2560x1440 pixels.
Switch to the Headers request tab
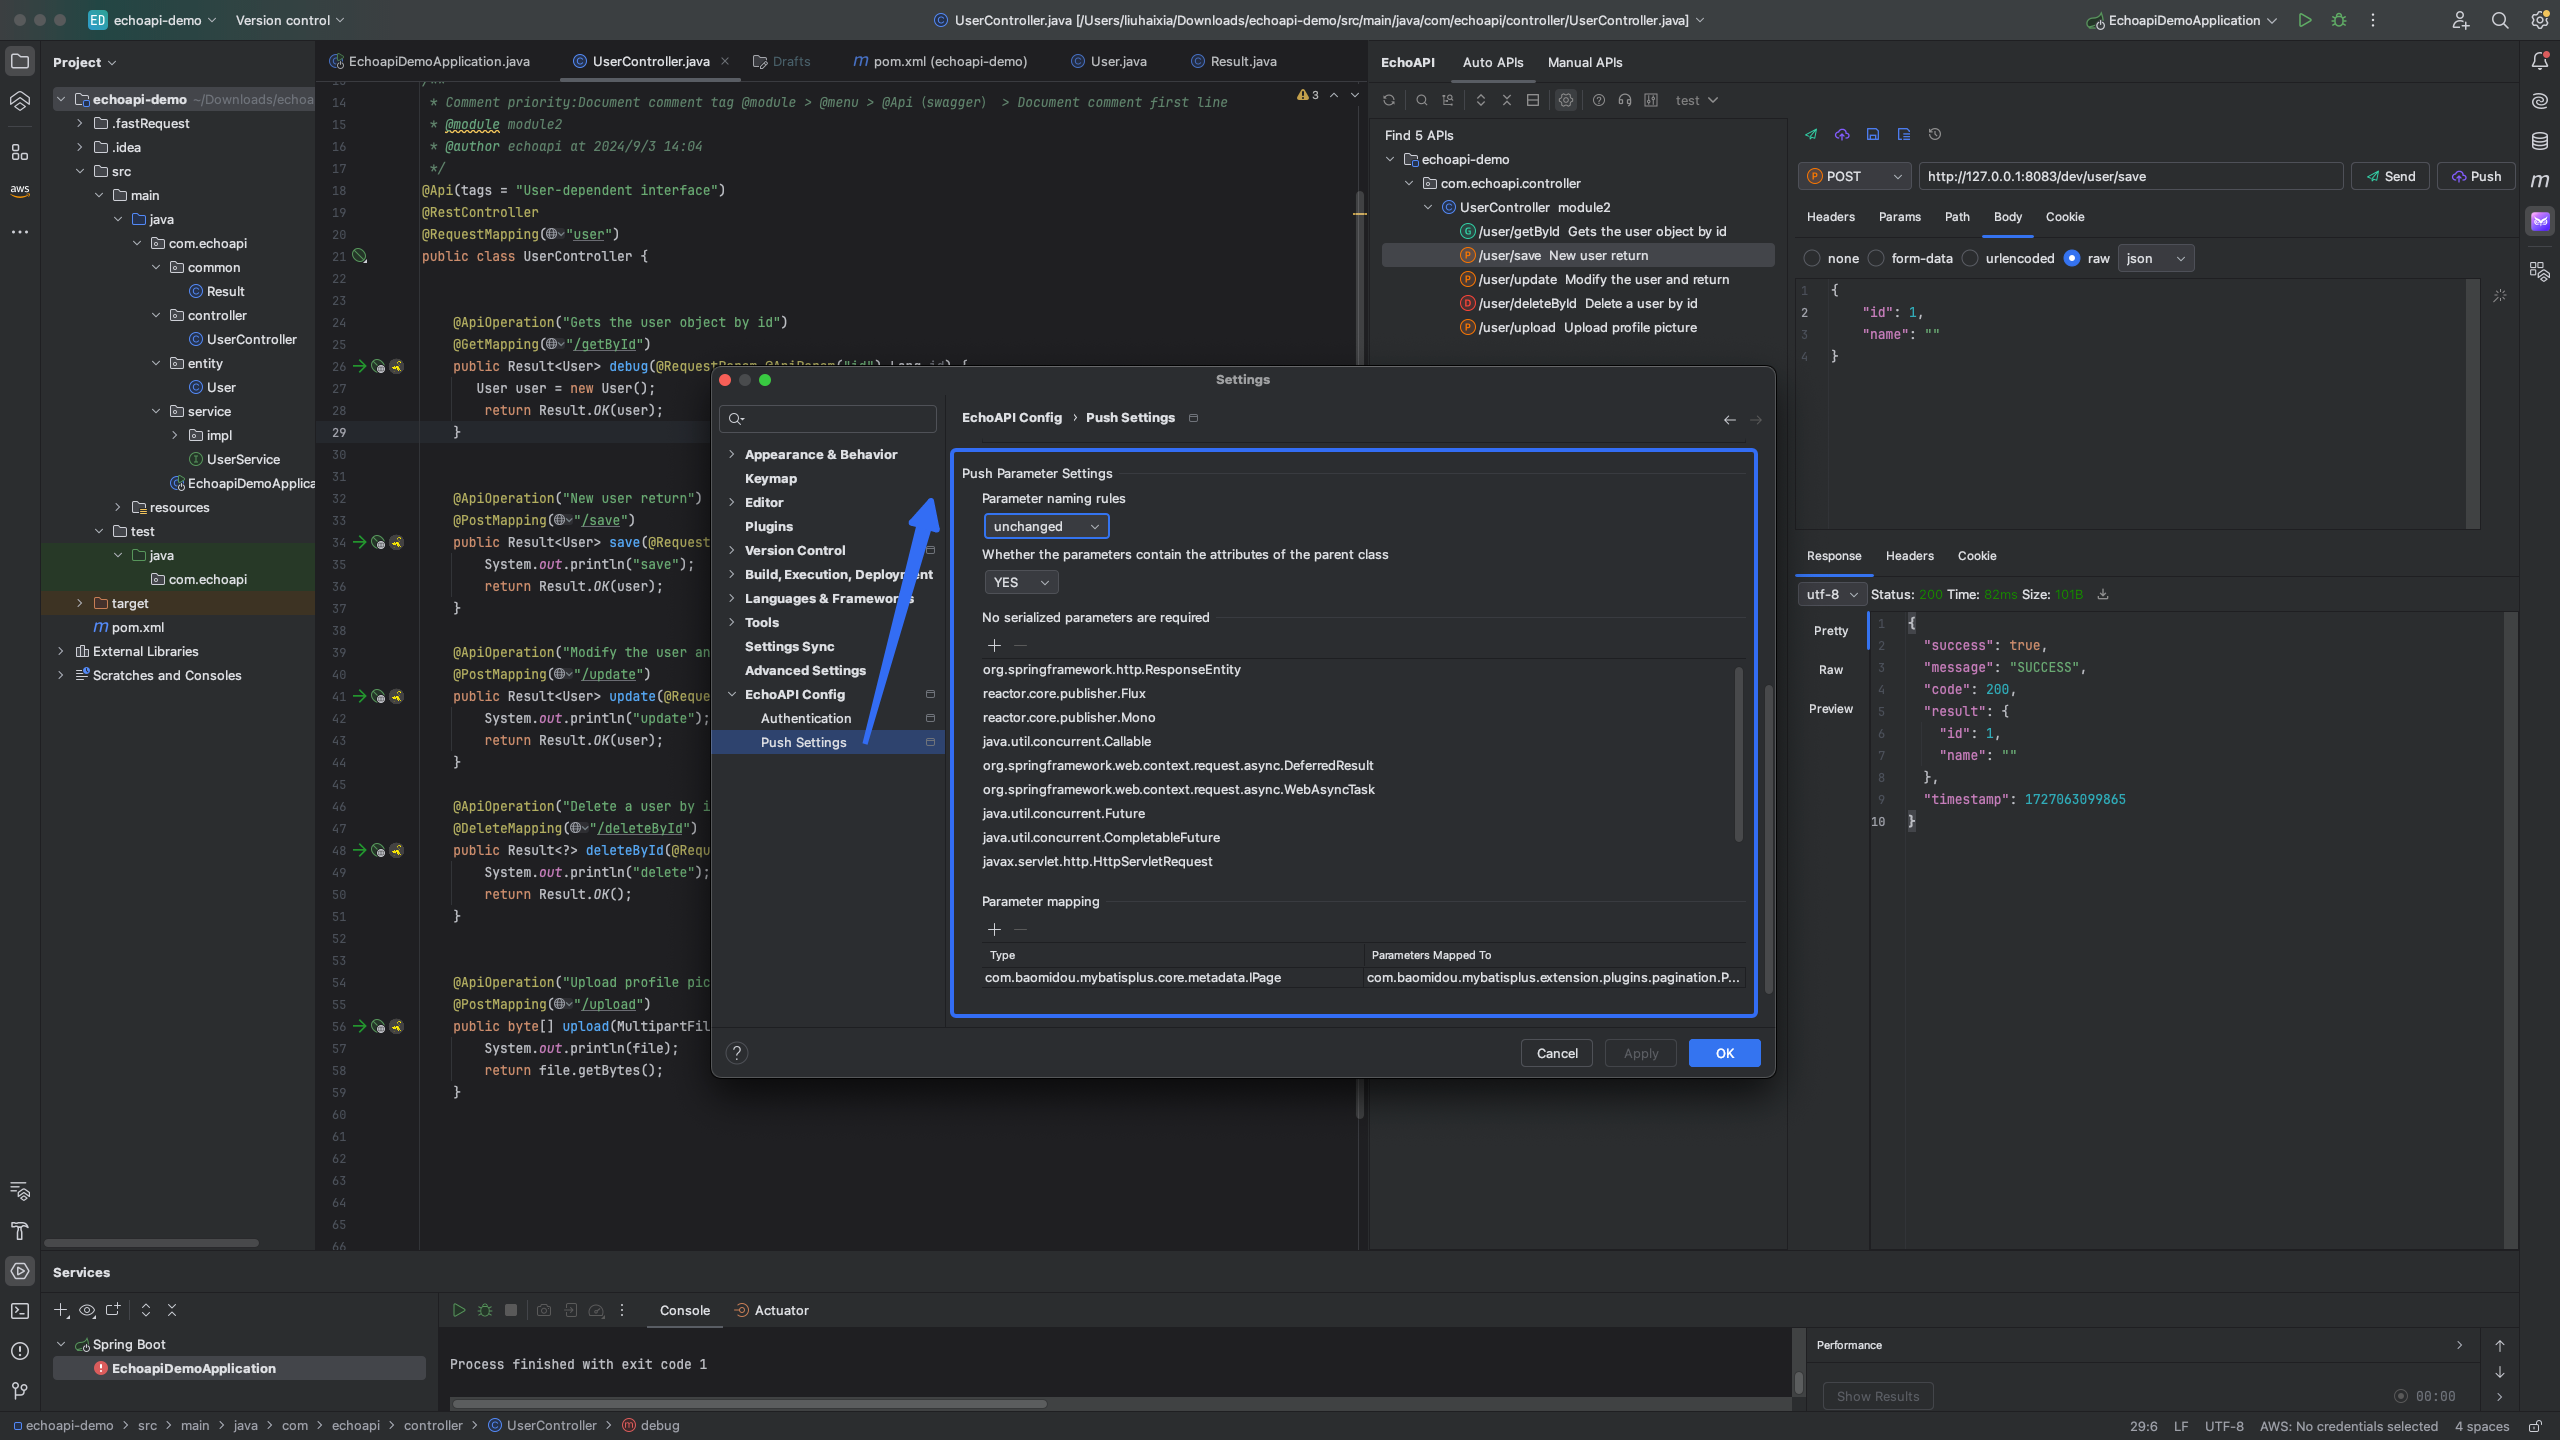tap(1830, 217)
